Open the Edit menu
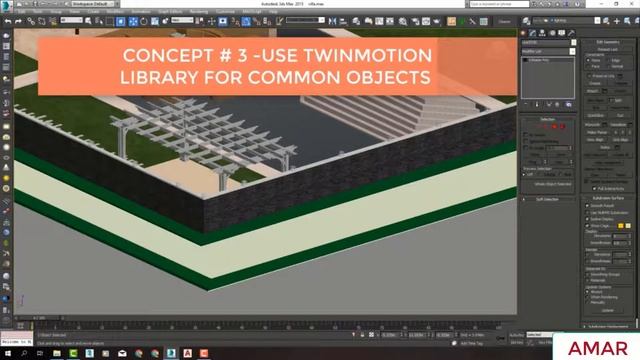This screenshot has height=360, width=640. (x=21, y=12)
